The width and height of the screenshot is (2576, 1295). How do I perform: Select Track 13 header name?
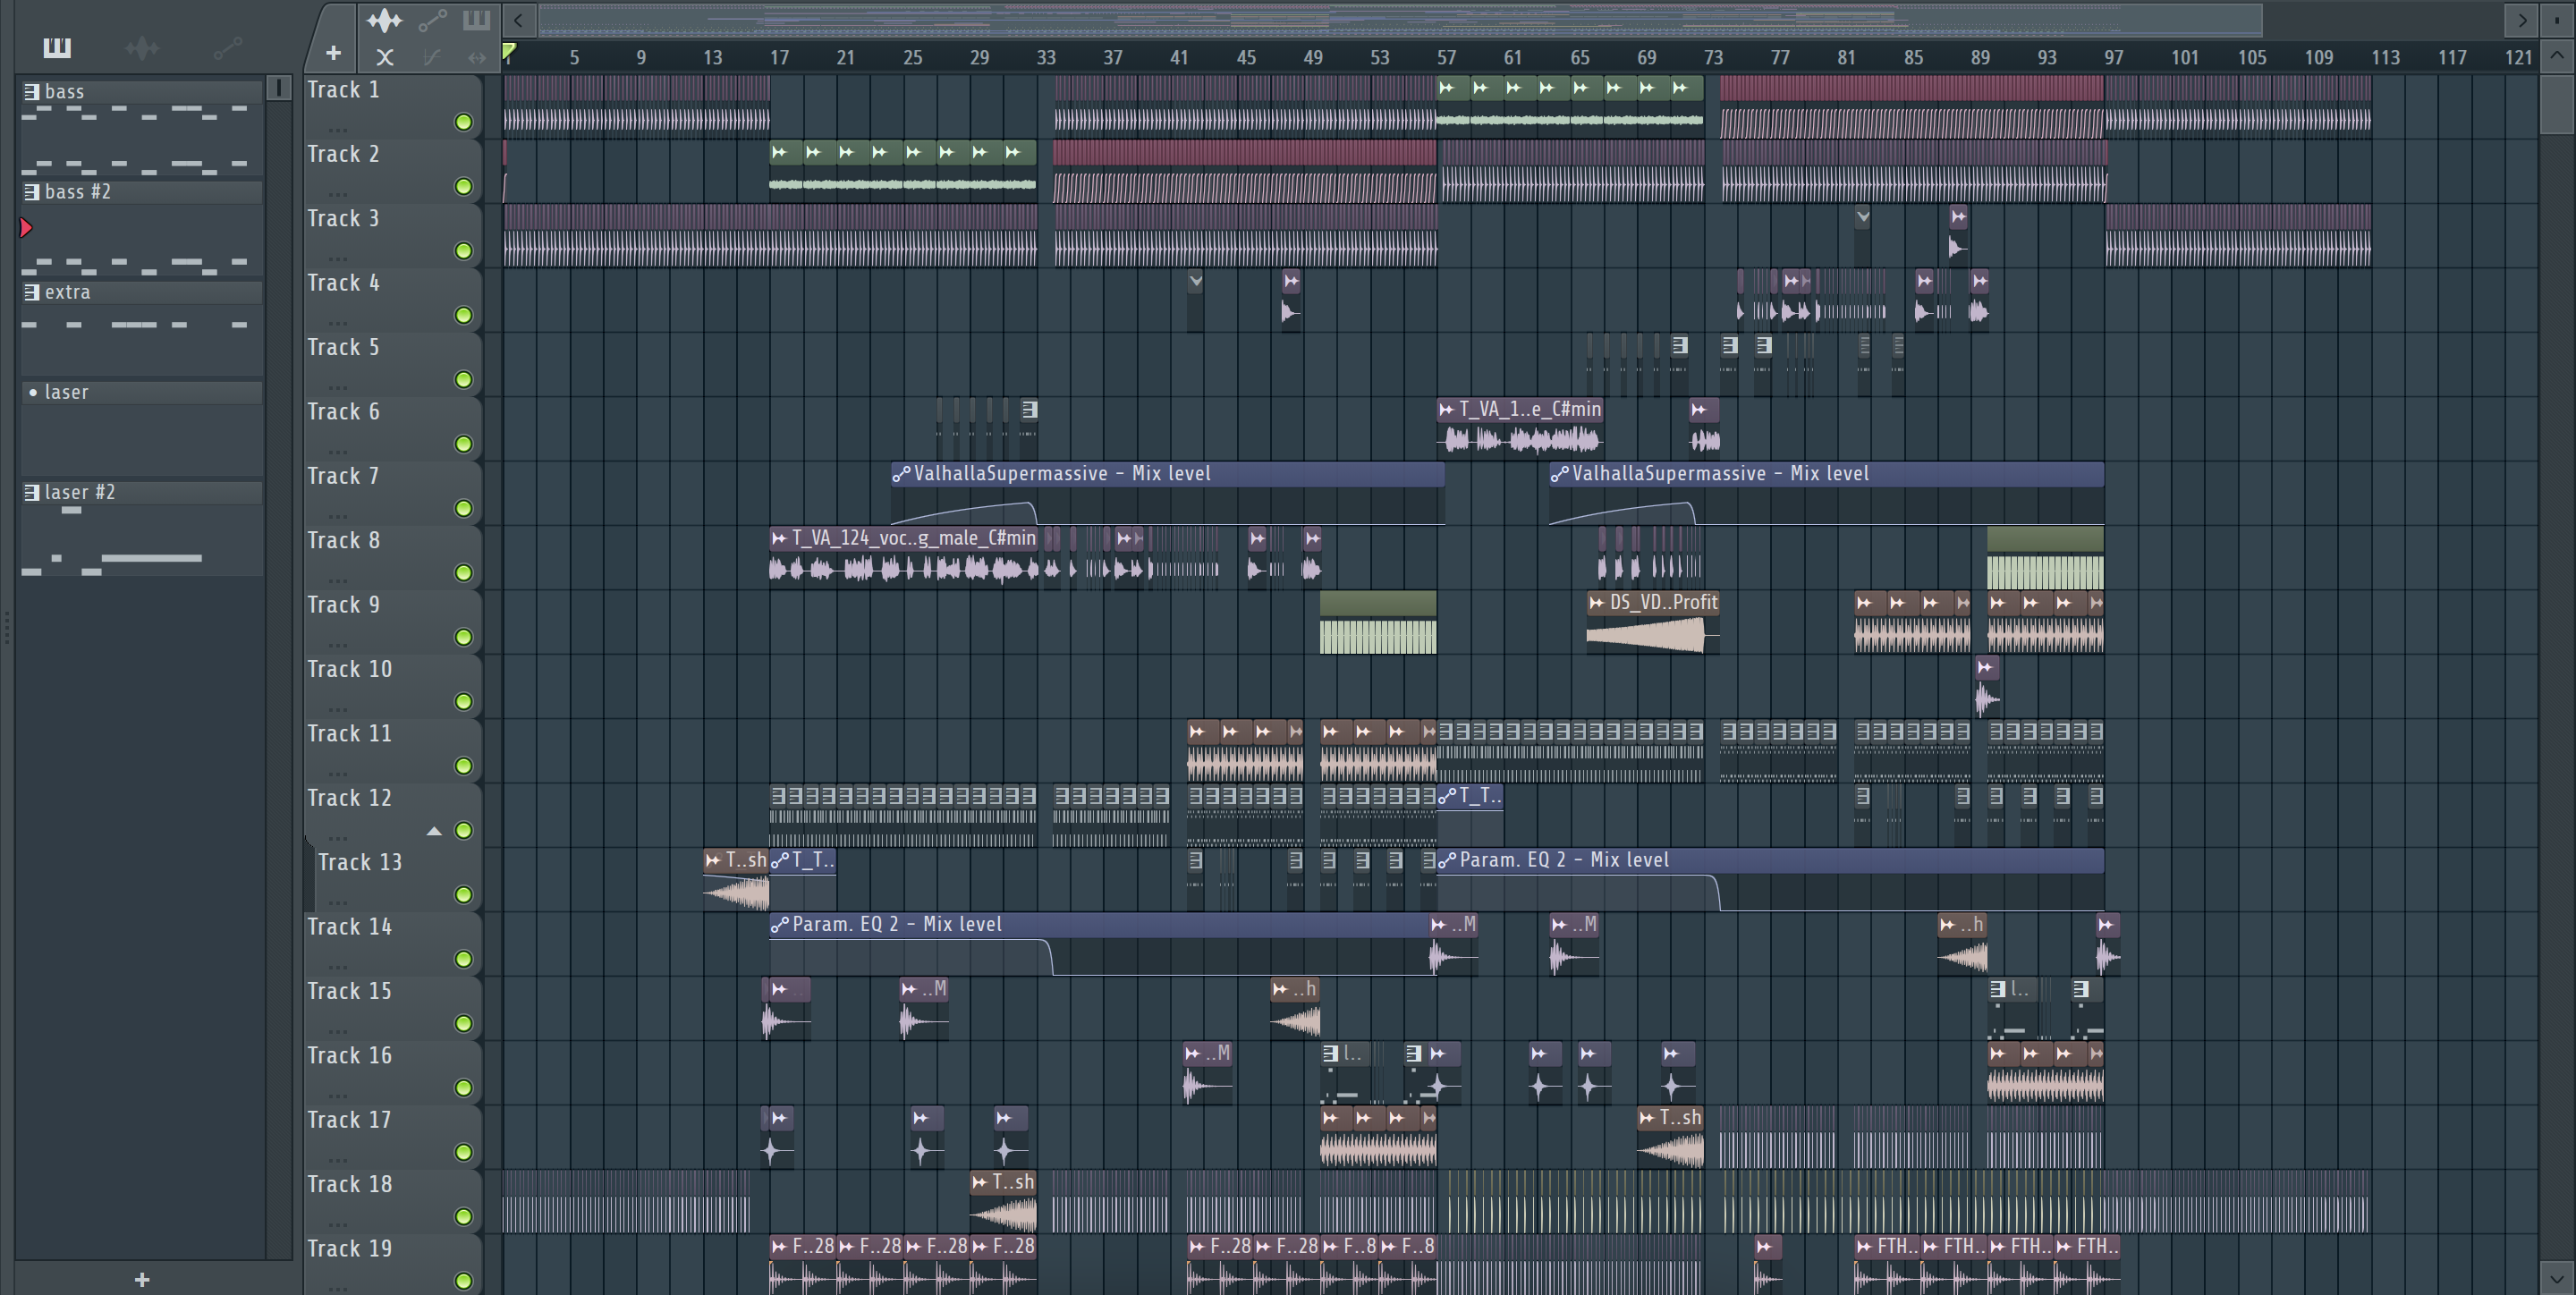(x=359, y=862)
